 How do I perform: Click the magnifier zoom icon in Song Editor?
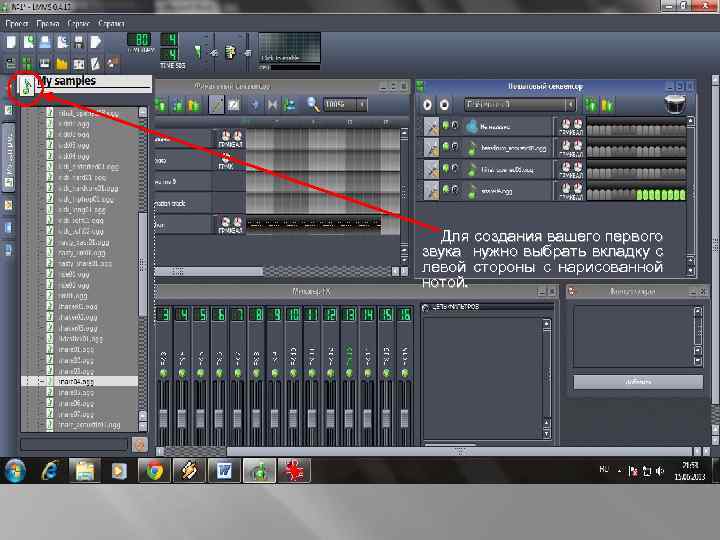point(313,105)
